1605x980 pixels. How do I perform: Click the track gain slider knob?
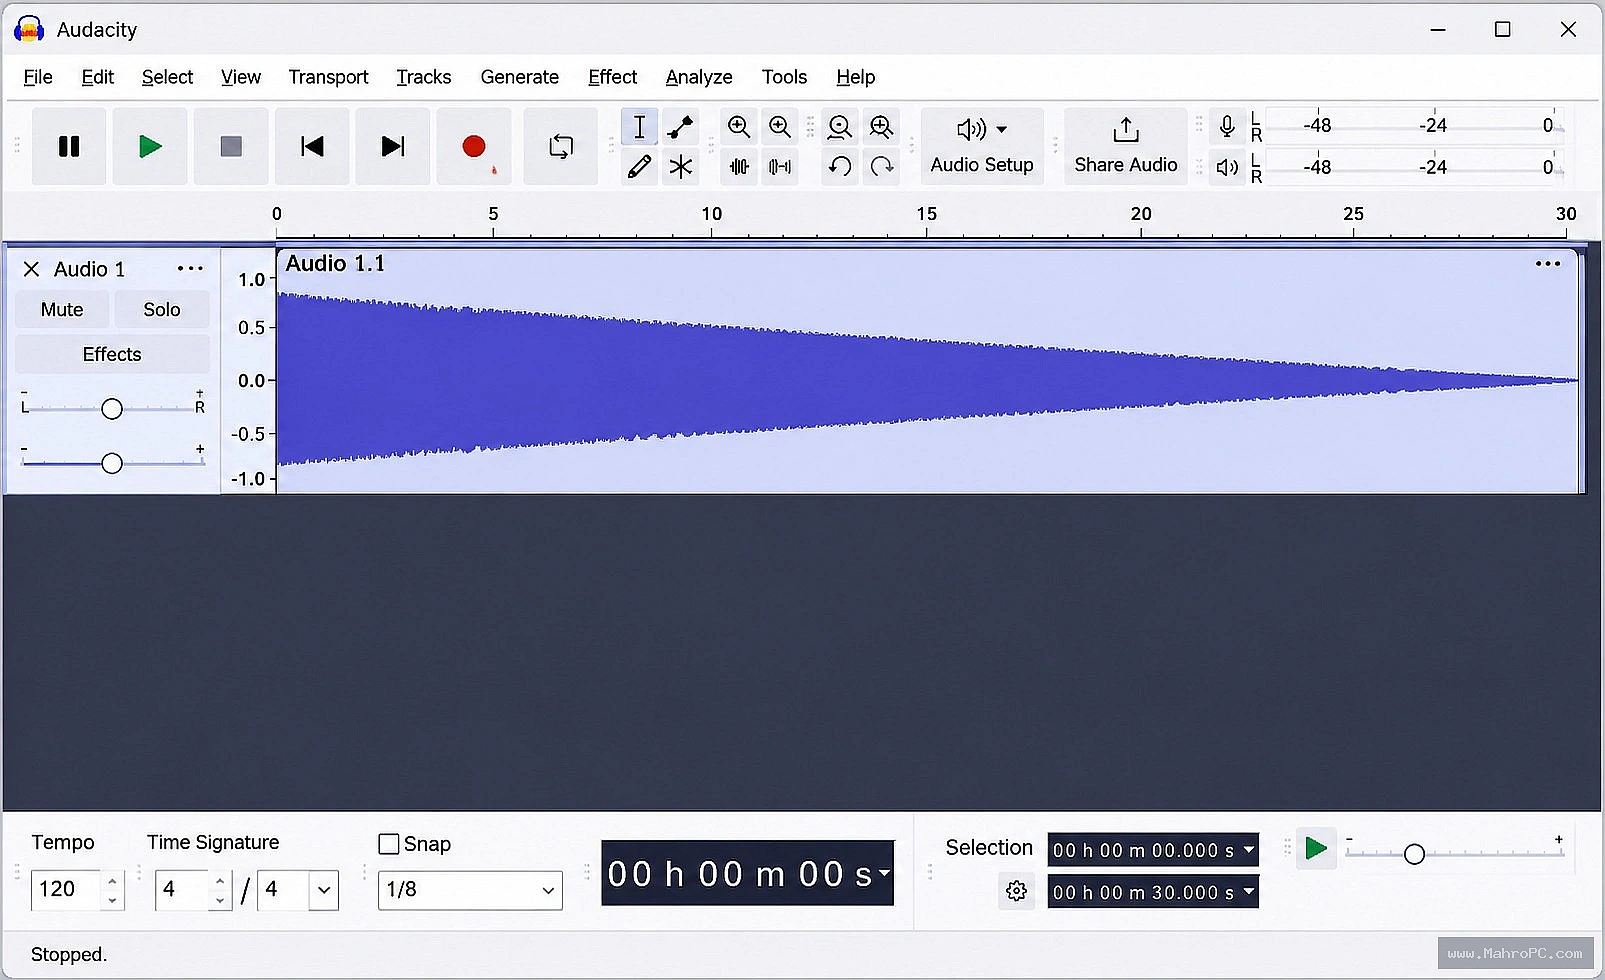coord(112,463)
